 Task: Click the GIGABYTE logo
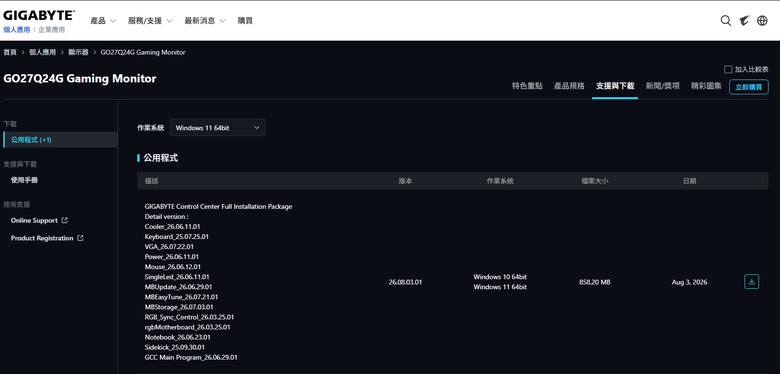tap(39, 15)
